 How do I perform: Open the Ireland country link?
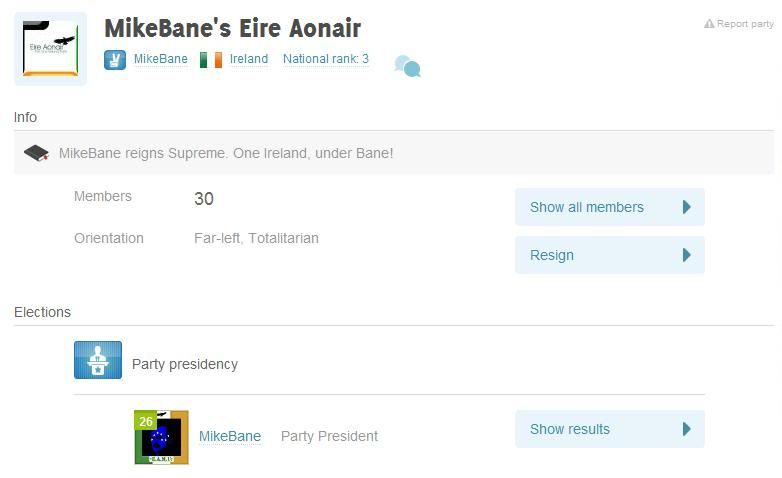(249, 59)
